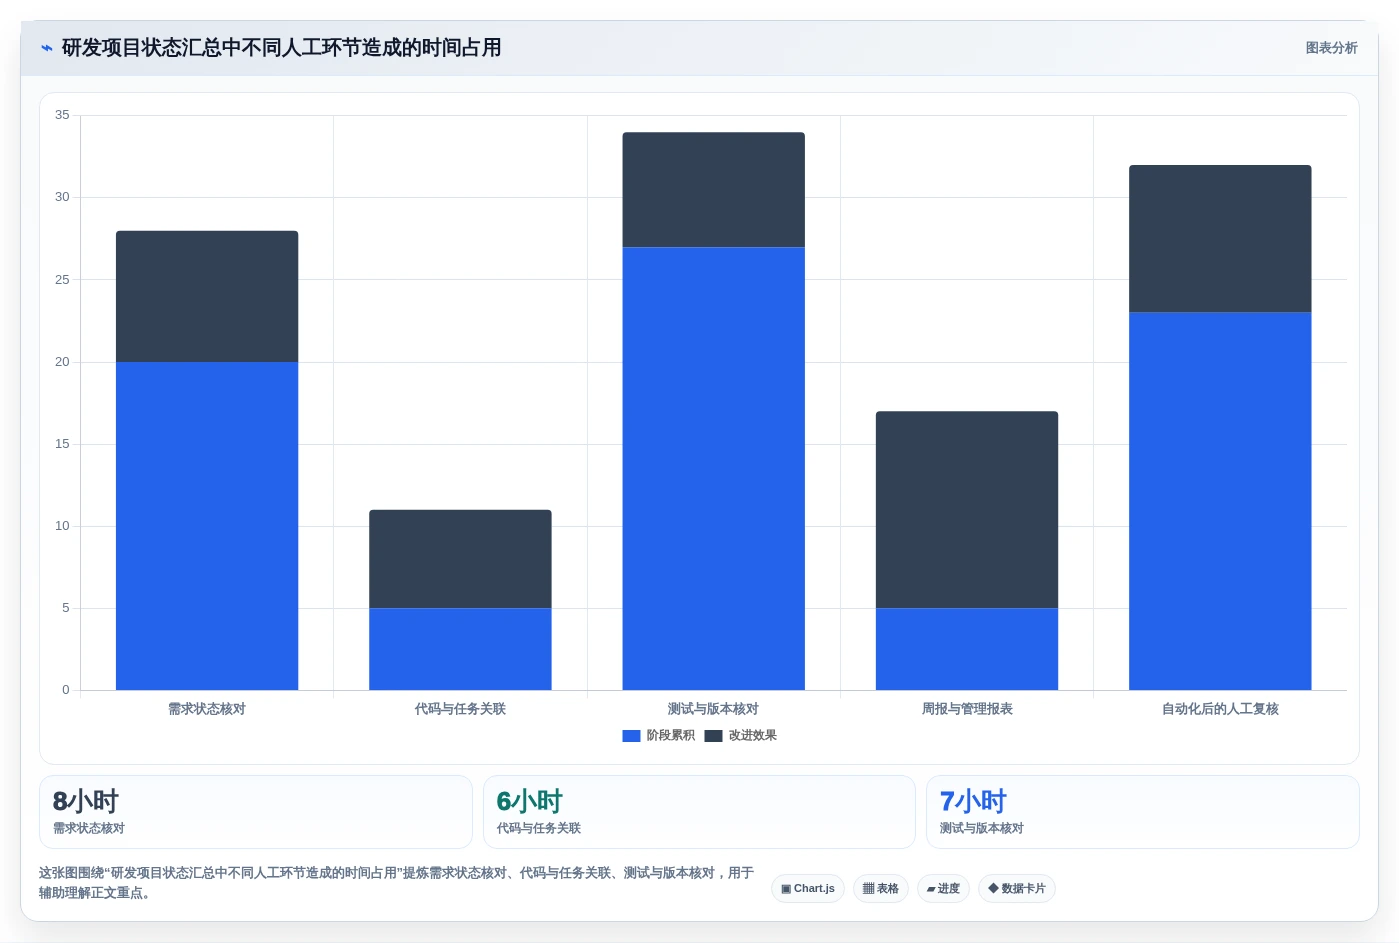
Task: Open the 6小时 代码与任务关联 card
Action: (699, 812)
